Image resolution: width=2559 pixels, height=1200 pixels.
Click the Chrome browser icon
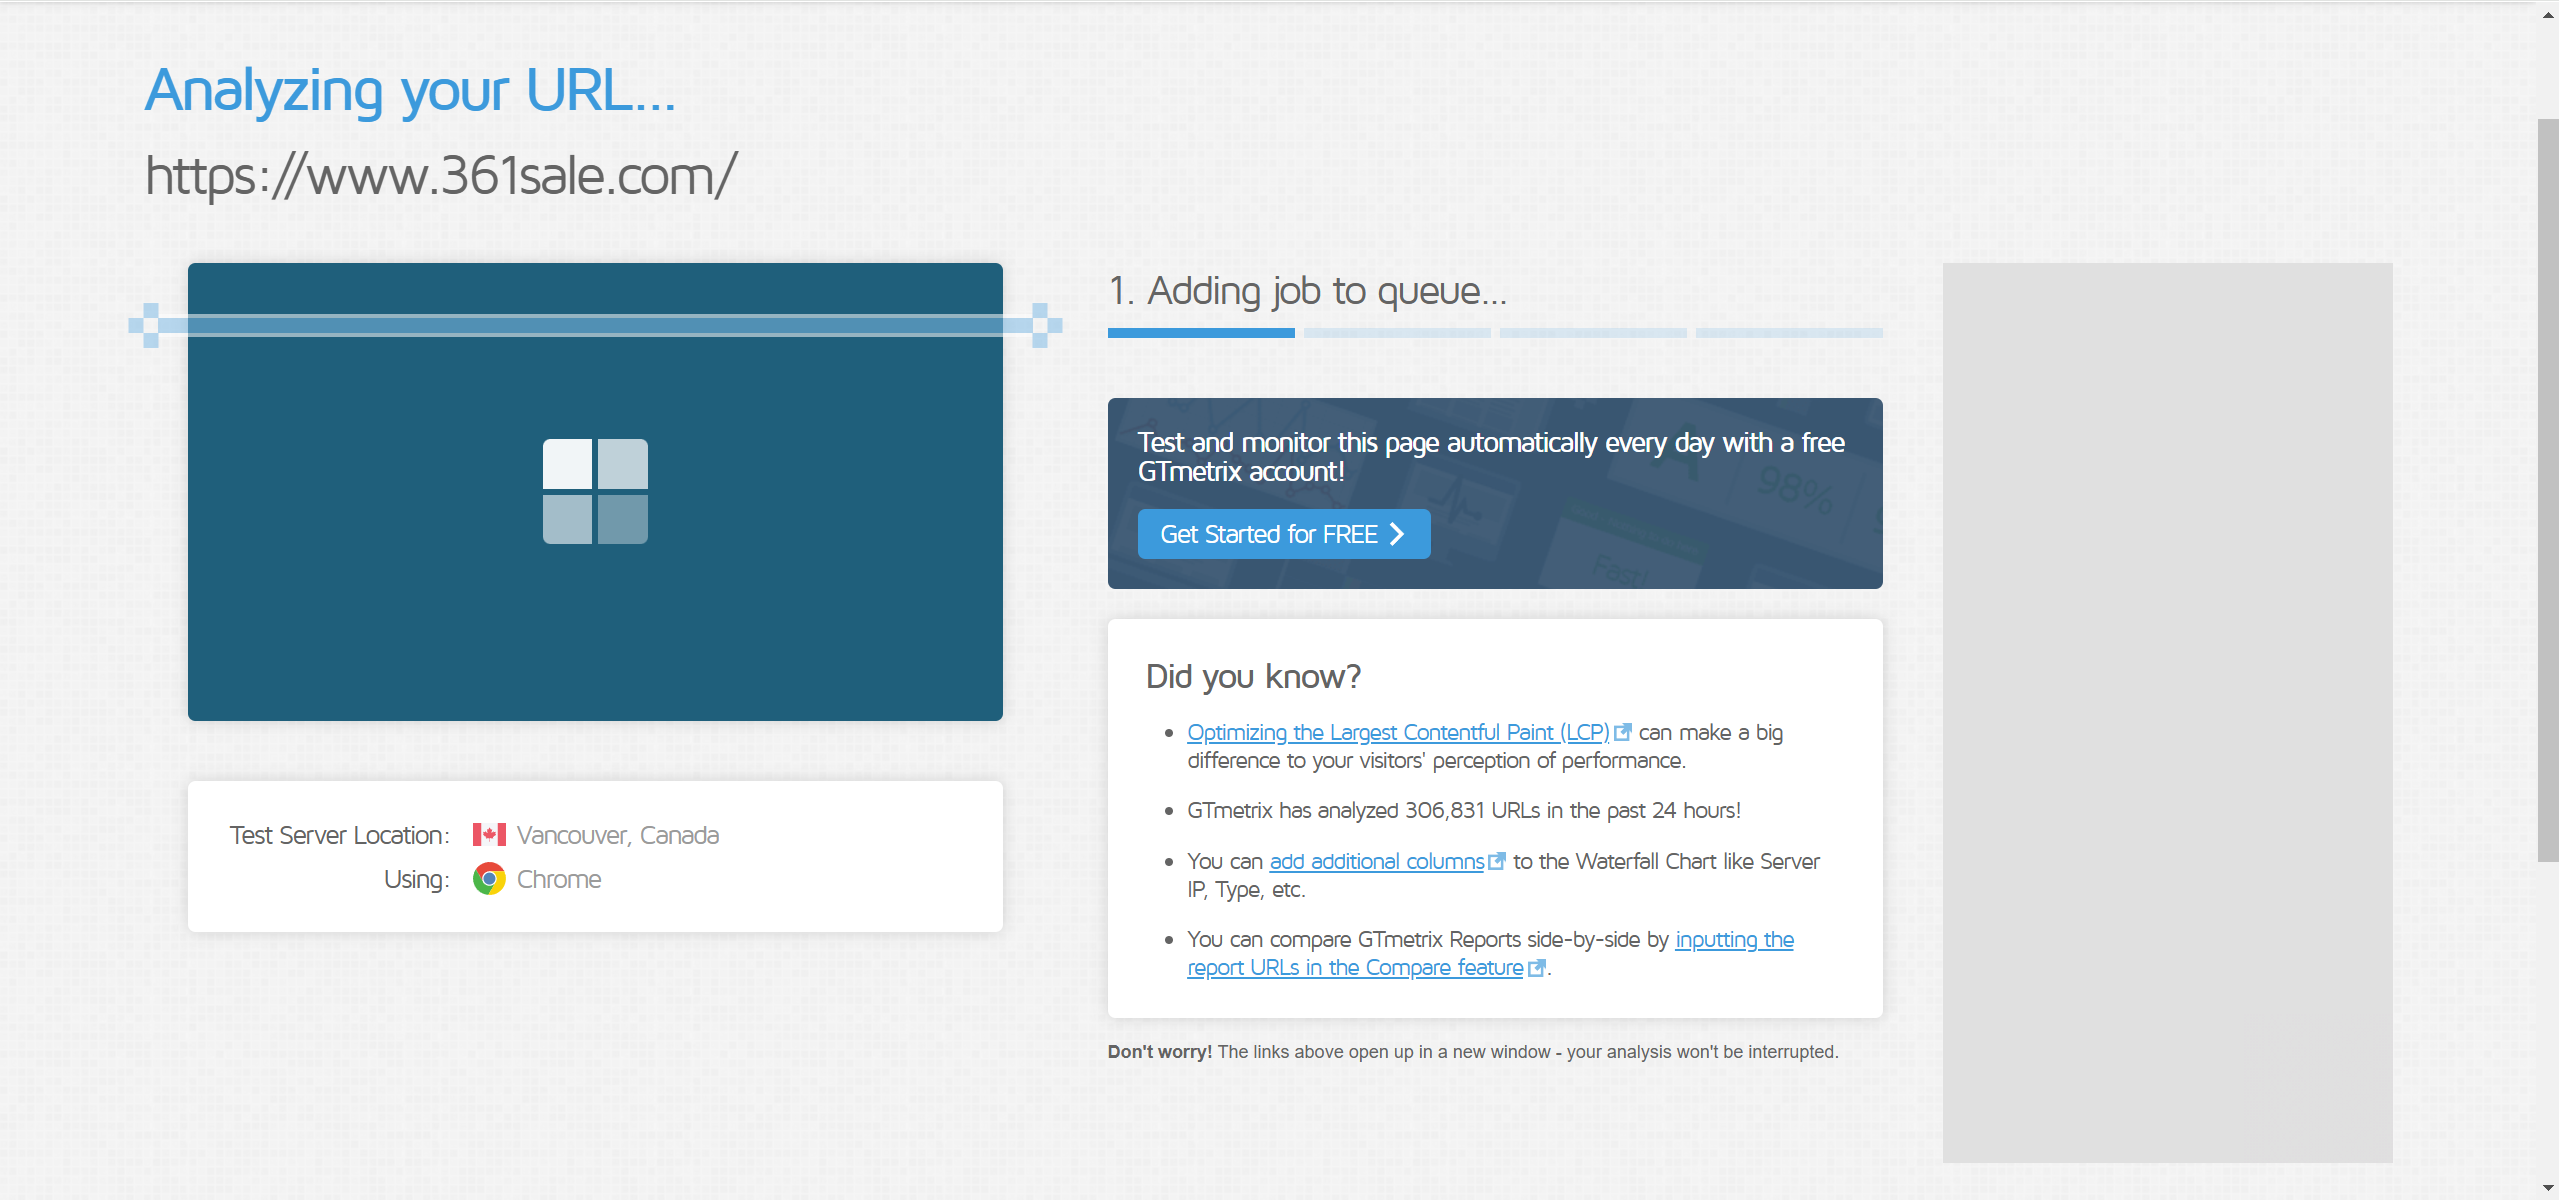click(489, 879)
